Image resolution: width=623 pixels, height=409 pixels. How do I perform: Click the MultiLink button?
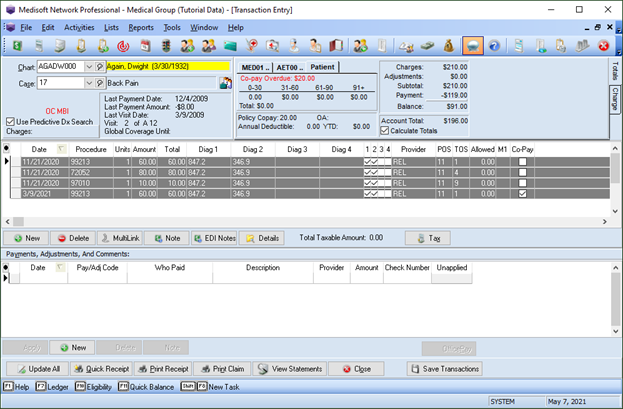[120, 238]
